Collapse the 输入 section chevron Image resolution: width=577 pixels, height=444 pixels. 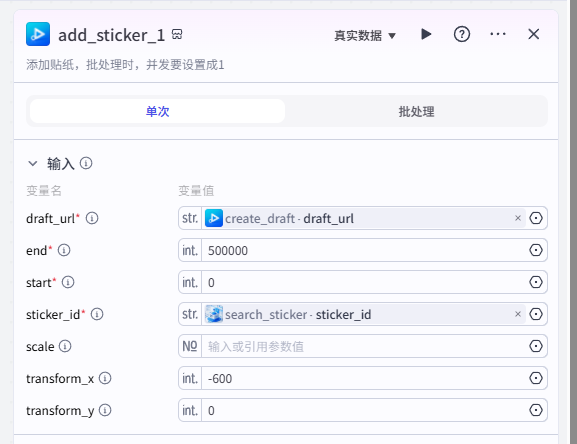33,163
